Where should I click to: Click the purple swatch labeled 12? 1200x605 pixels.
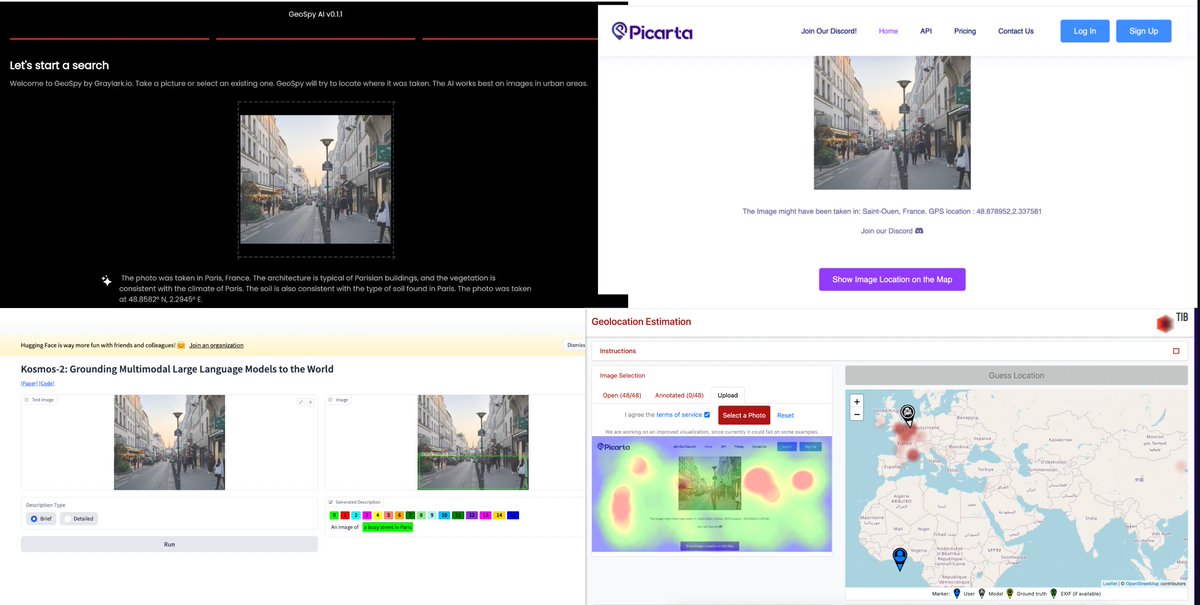click(472, 515)
